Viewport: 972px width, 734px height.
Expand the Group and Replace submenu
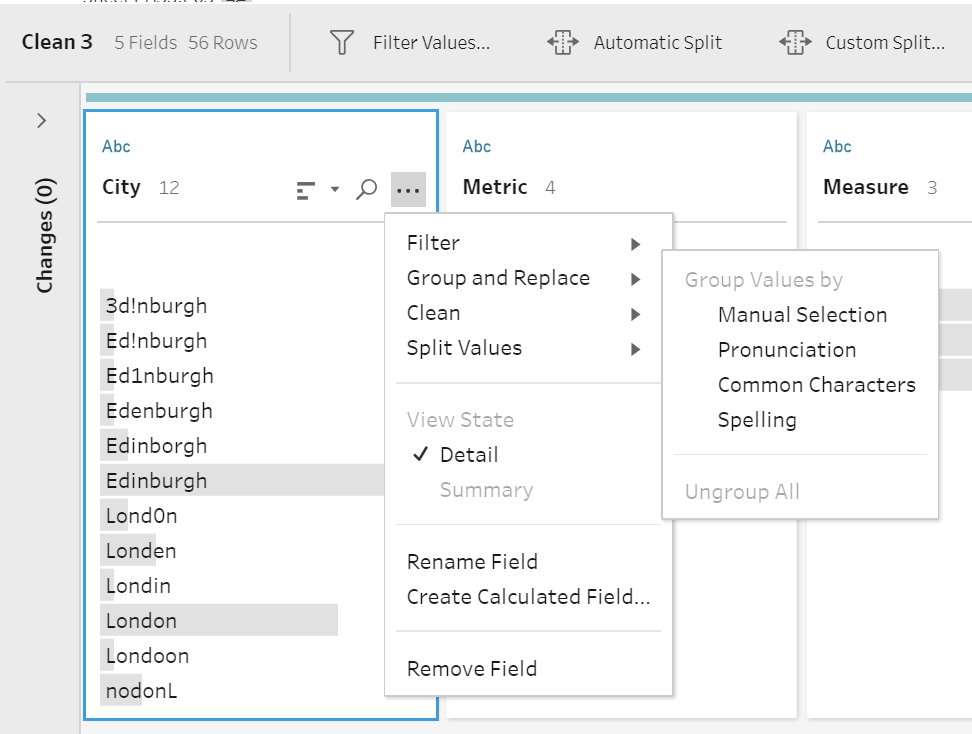click(497, 277)
